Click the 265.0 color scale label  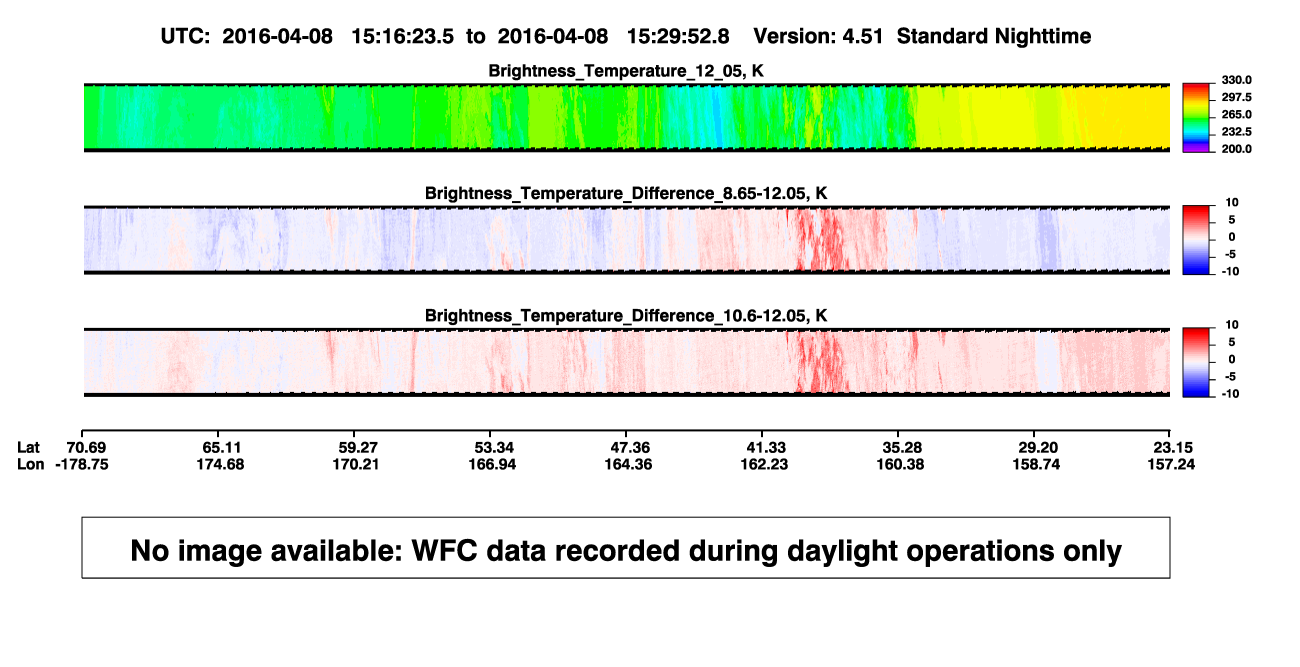1236,114
